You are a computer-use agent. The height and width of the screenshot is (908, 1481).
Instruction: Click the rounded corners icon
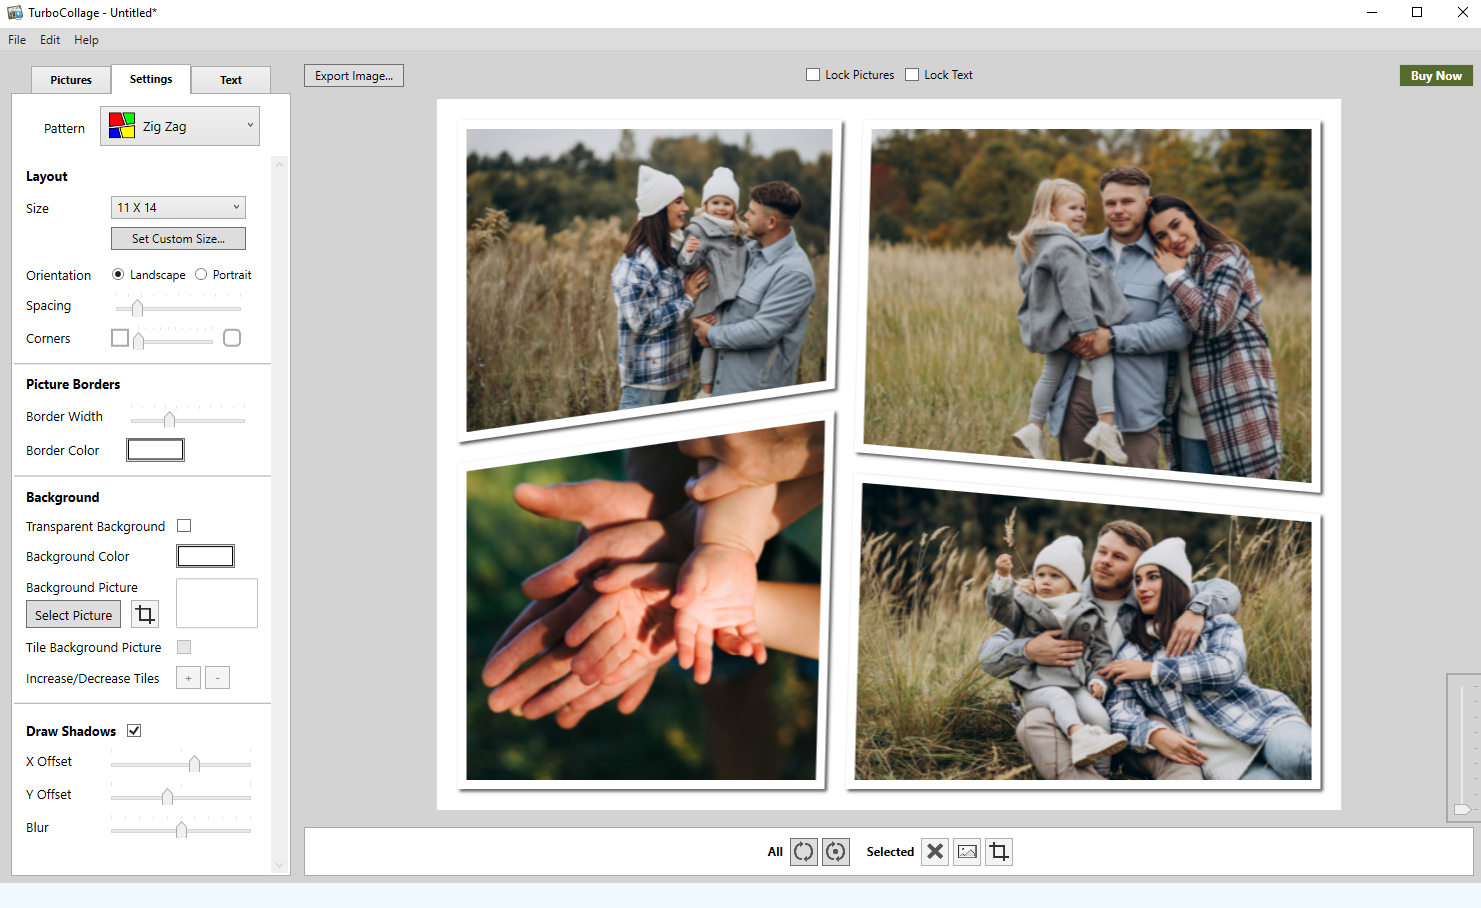point(232,338)
